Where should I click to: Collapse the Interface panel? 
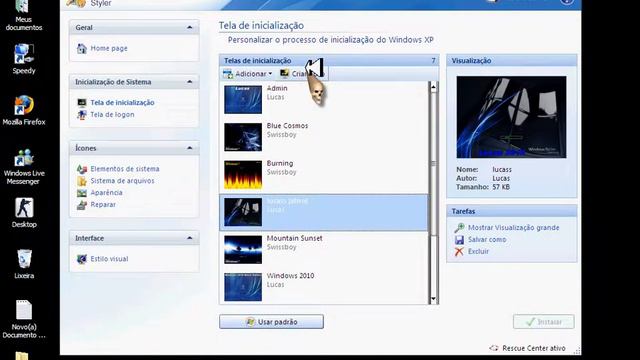click(x=189, y=238)
